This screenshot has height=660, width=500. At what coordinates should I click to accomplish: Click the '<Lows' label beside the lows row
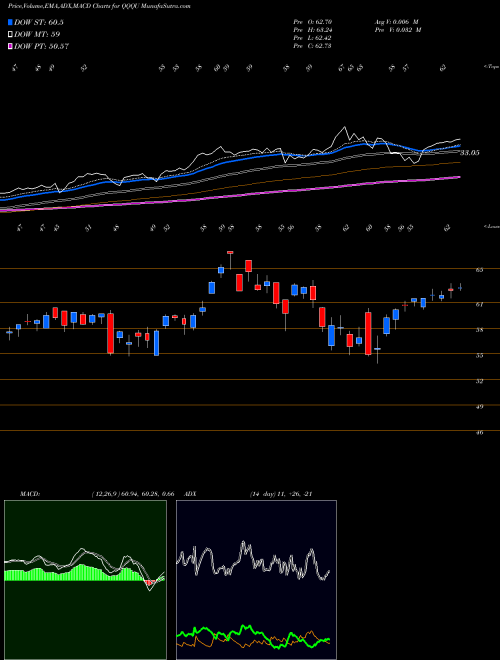click(491, 226)
